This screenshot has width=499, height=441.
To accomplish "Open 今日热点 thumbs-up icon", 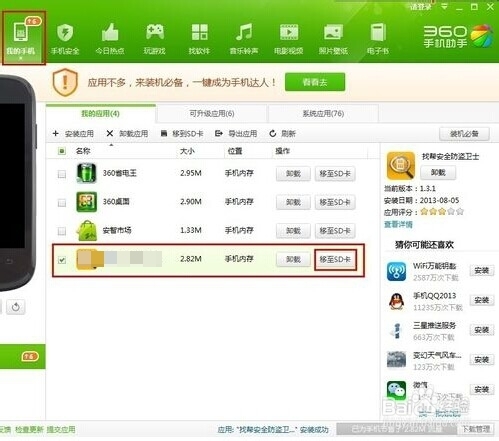I will tap(110, 33).
